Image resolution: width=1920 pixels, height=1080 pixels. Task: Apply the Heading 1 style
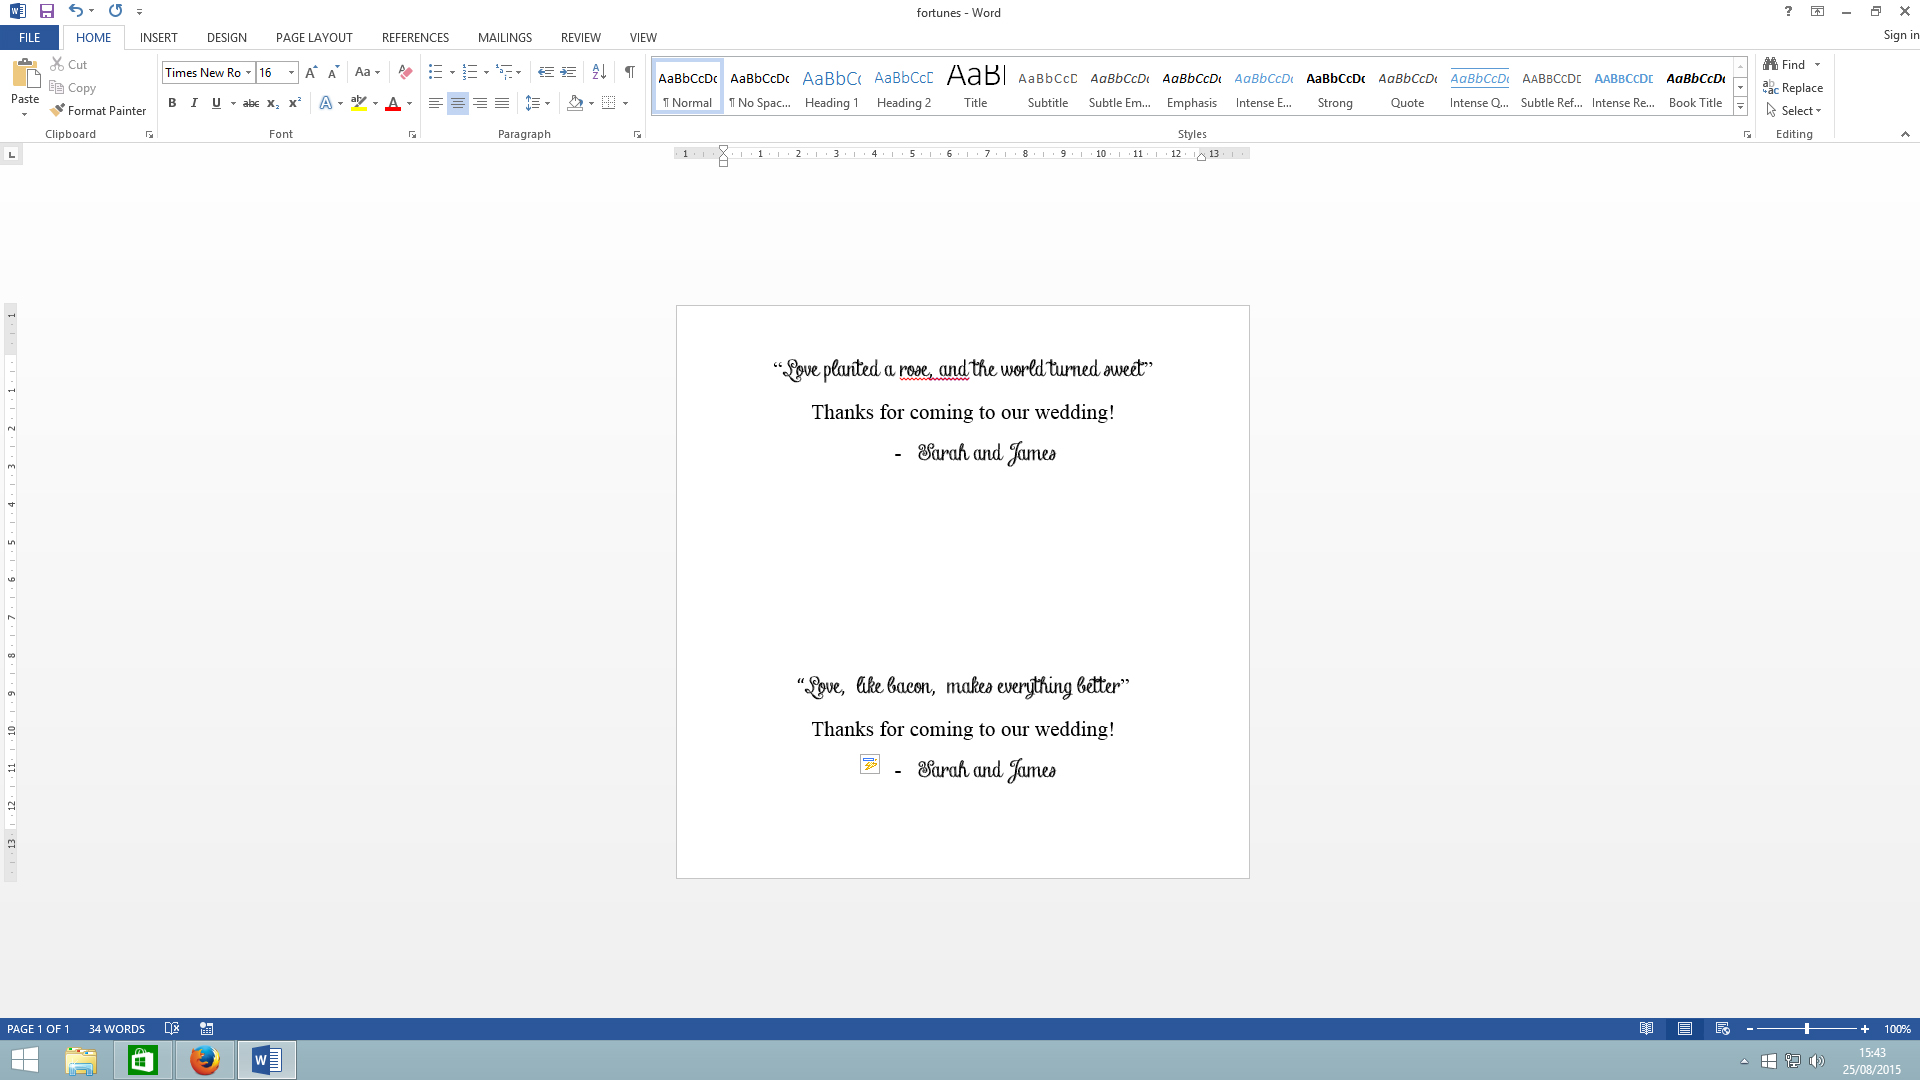[831, 86]
